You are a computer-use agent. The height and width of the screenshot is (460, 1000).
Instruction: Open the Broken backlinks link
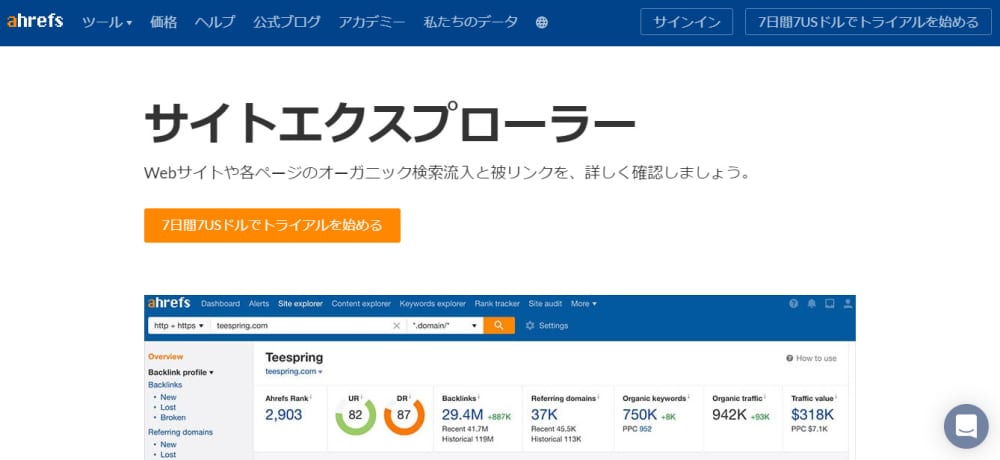coord(173,417)
